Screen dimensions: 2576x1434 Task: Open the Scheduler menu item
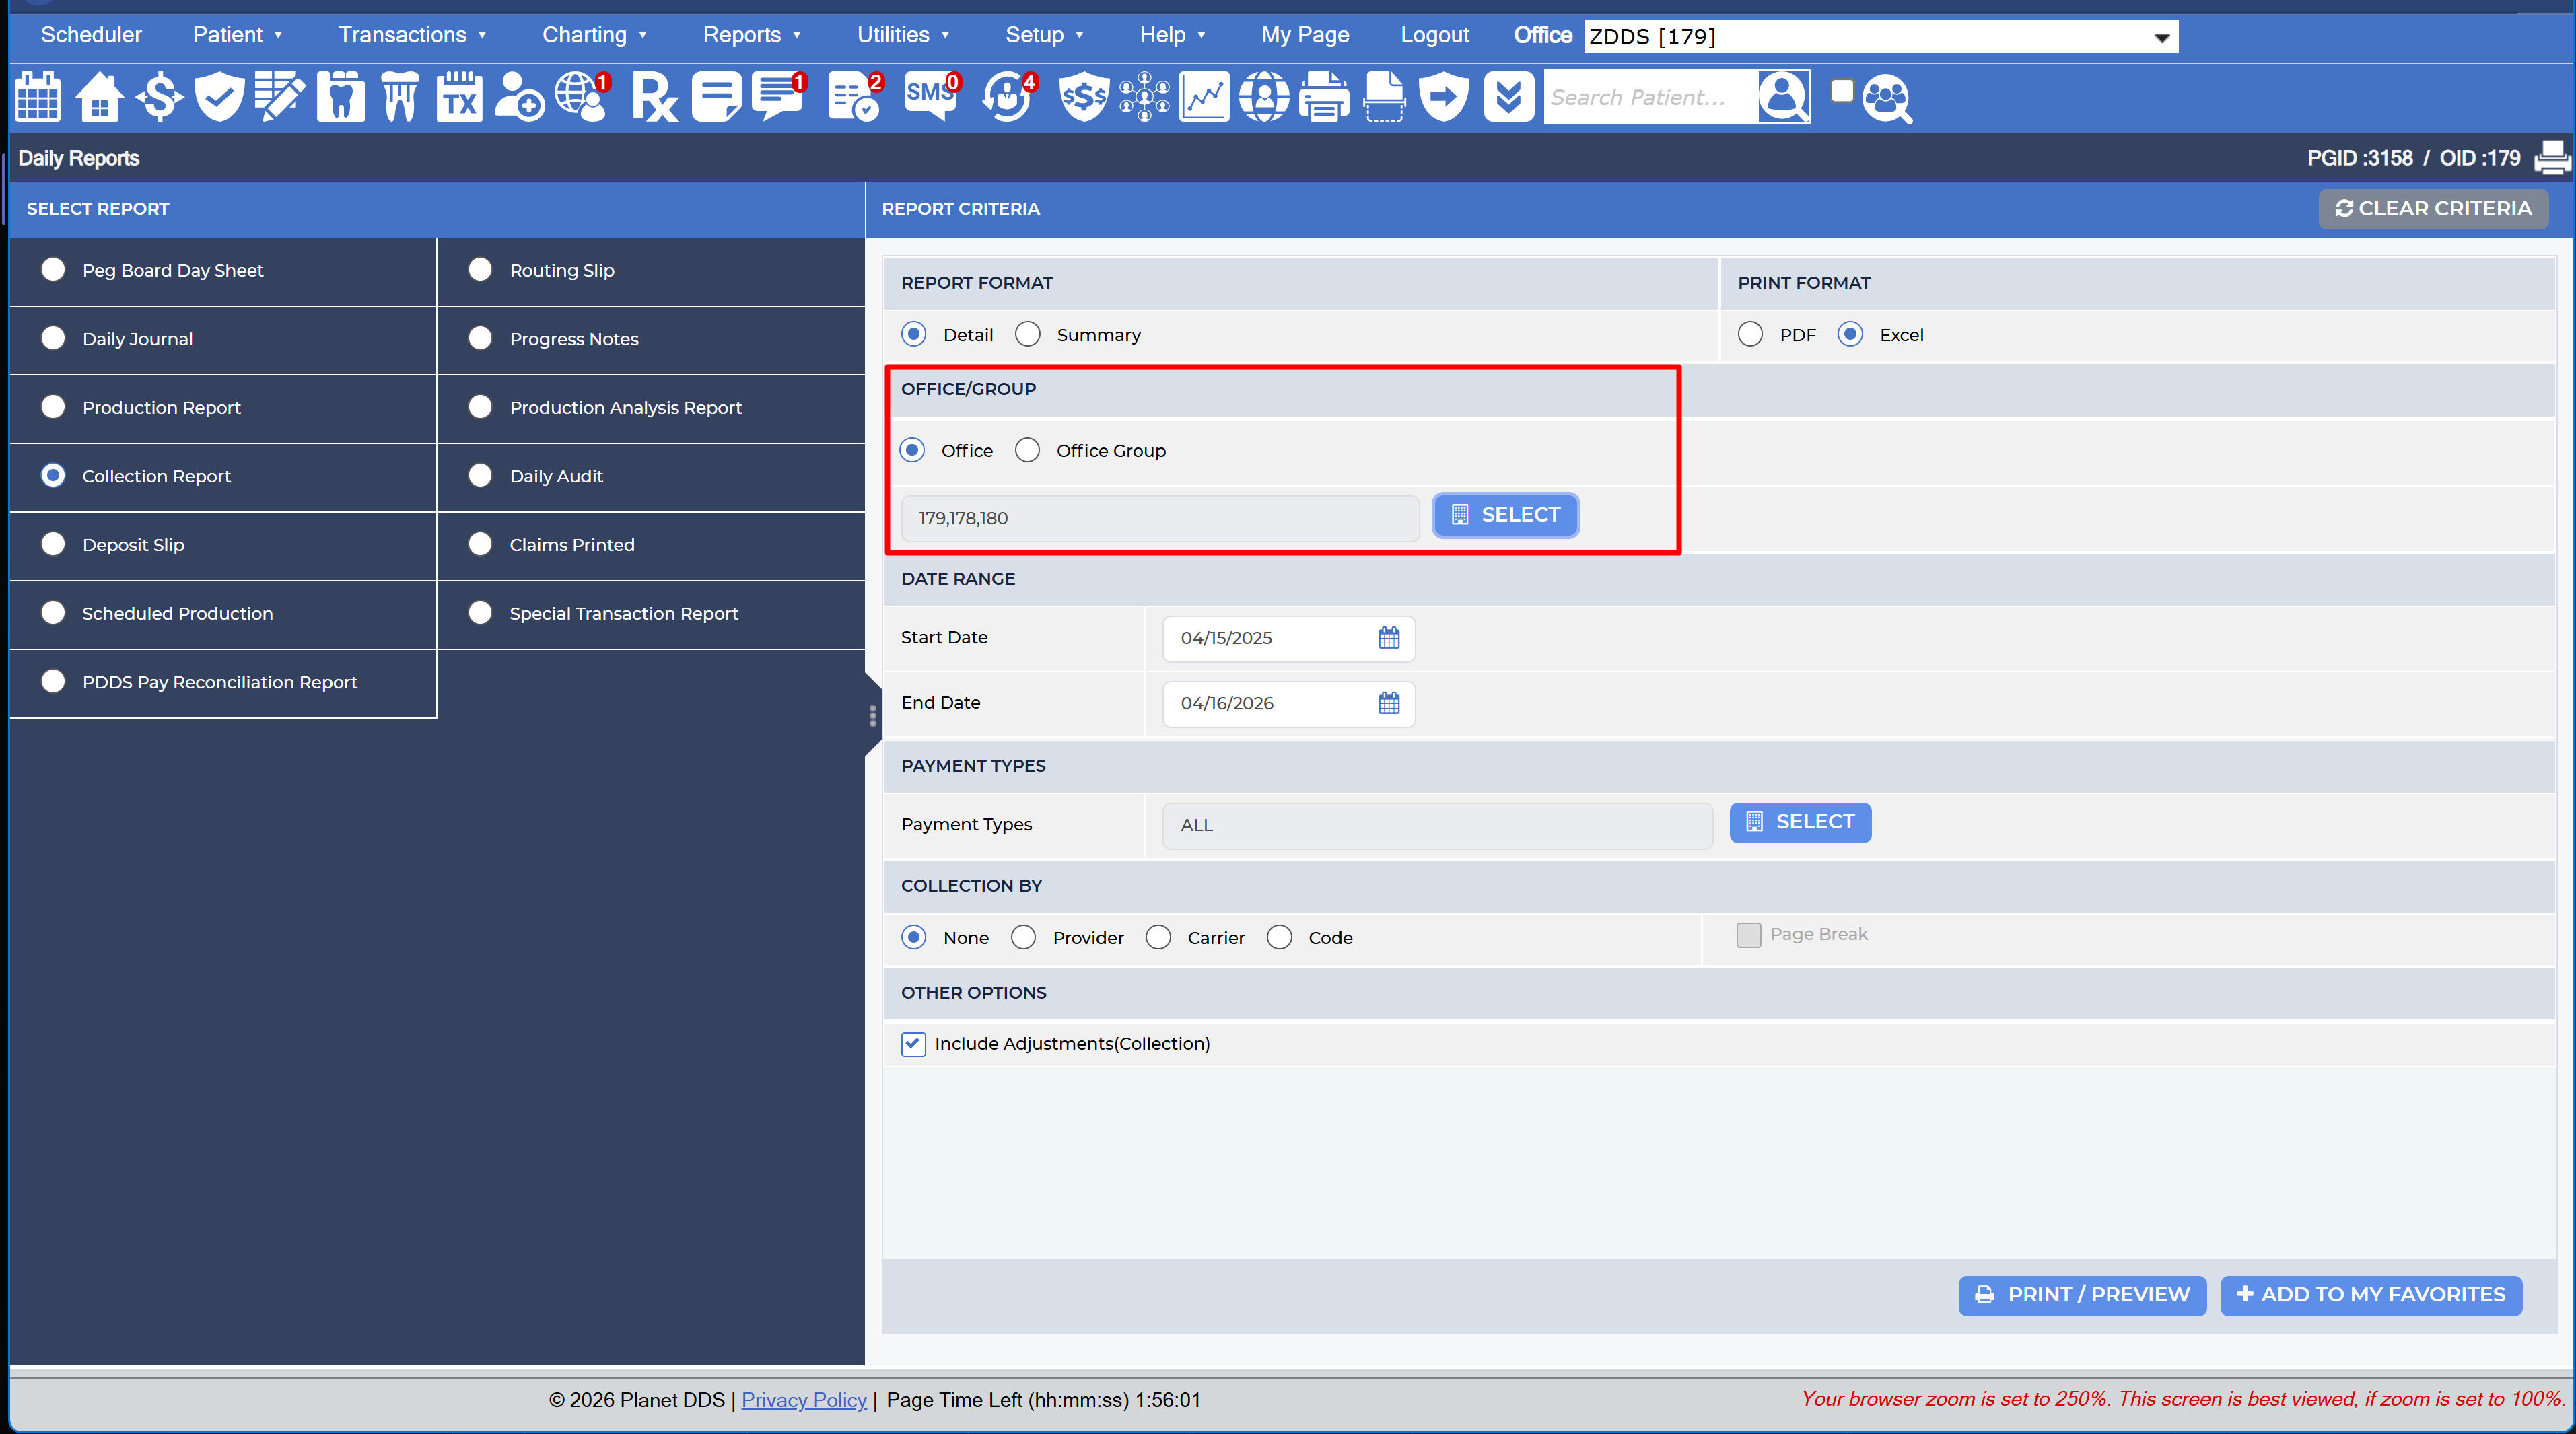[91, 35]
